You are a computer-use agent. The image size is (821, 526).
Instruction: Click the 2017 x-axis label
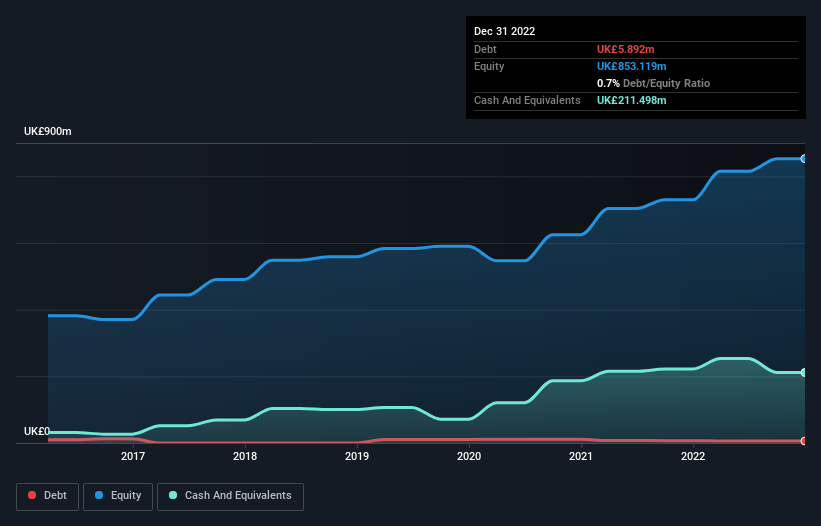pyautogui.click(x=133, y=456)
